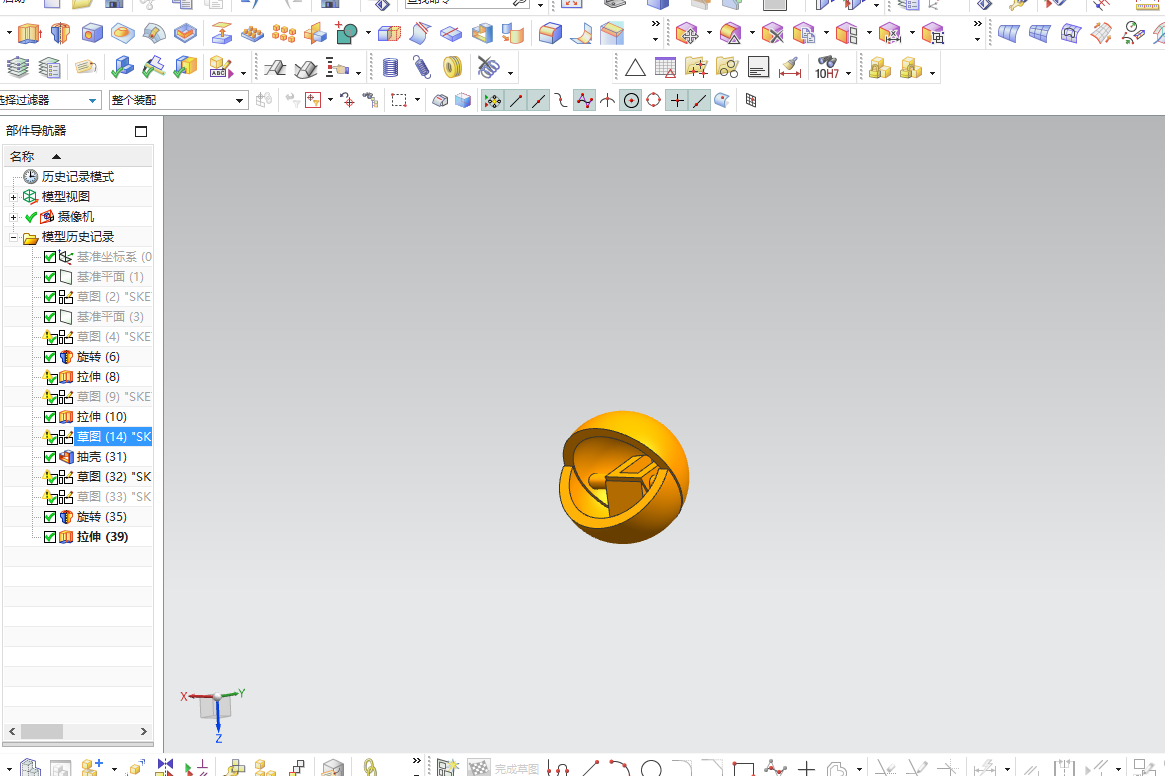Click the paintbrush dimension icon
Image resolution: width=1165 pixels, height=776 pixels.
[790, 68]
